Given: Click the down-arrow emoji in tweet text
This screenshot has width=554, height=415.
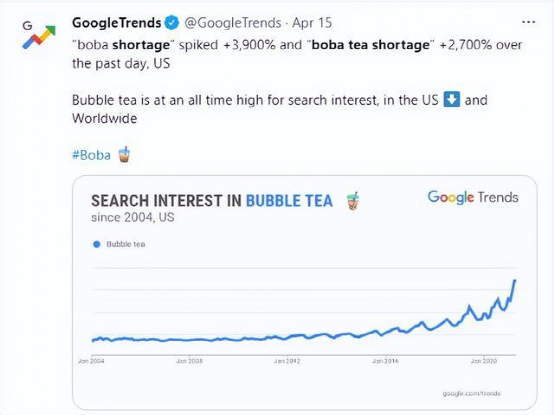Looking at the screenshot, I should (452, 99).
